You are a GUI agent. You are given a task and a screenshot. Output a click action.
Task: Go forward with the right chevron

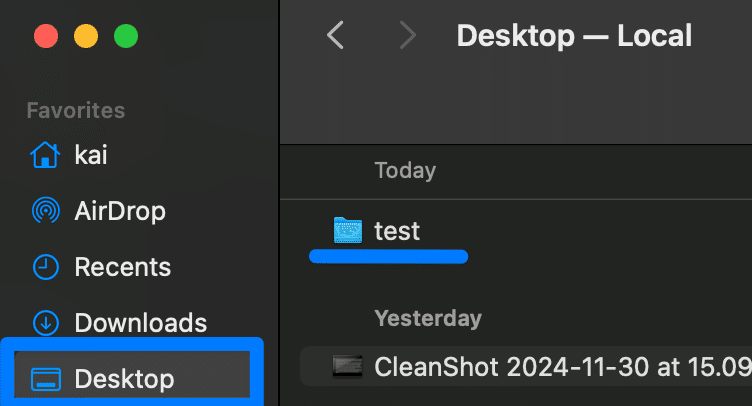point(407,36)
